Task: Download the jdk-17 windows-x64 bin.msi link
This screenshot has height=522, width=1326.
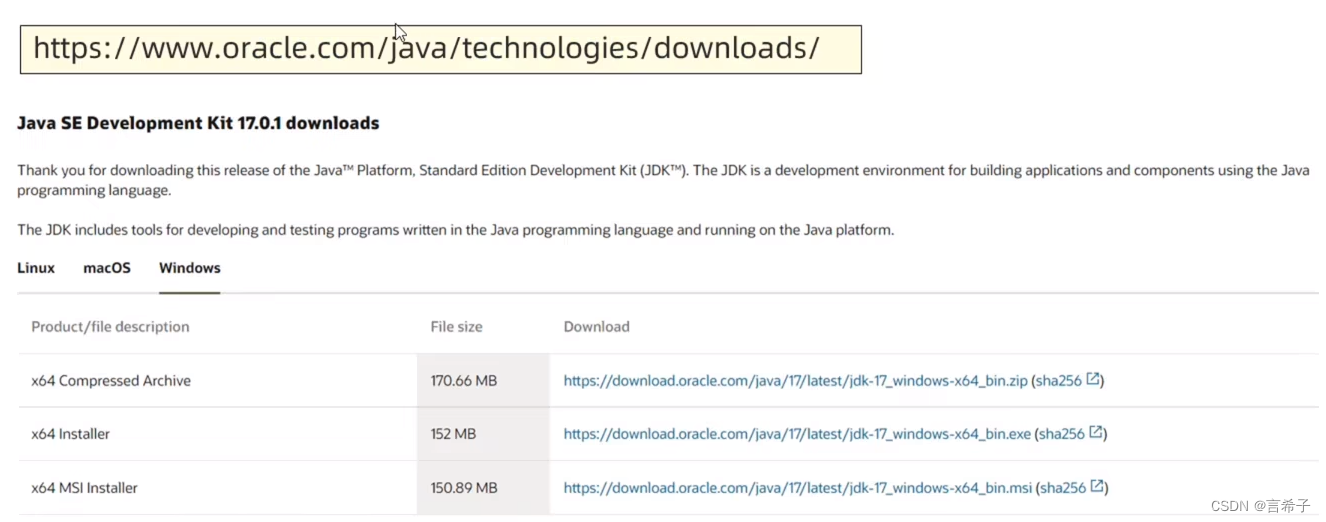Action: (x=797, y=488)
